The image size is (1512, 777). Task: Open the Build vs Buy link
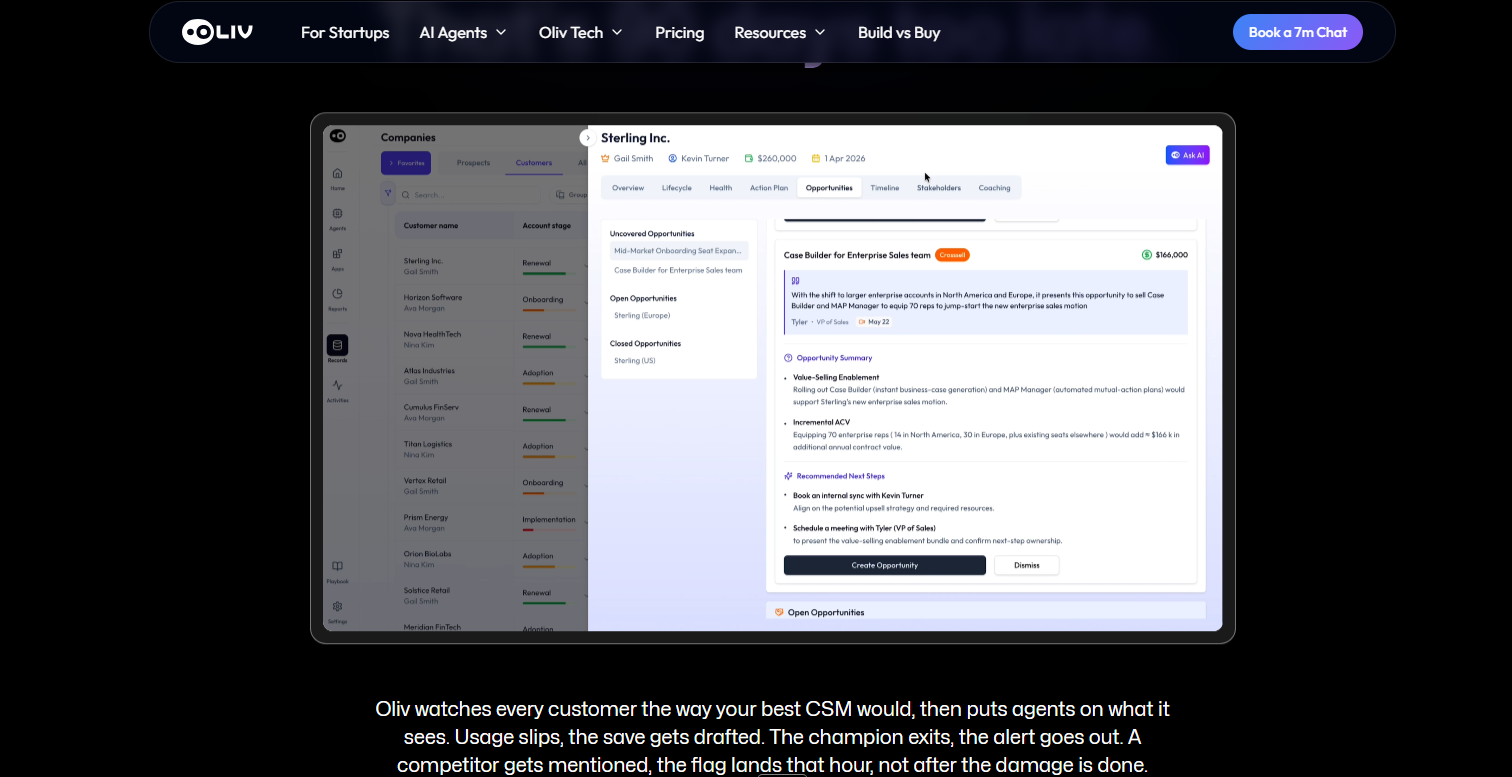click(899, 32)
